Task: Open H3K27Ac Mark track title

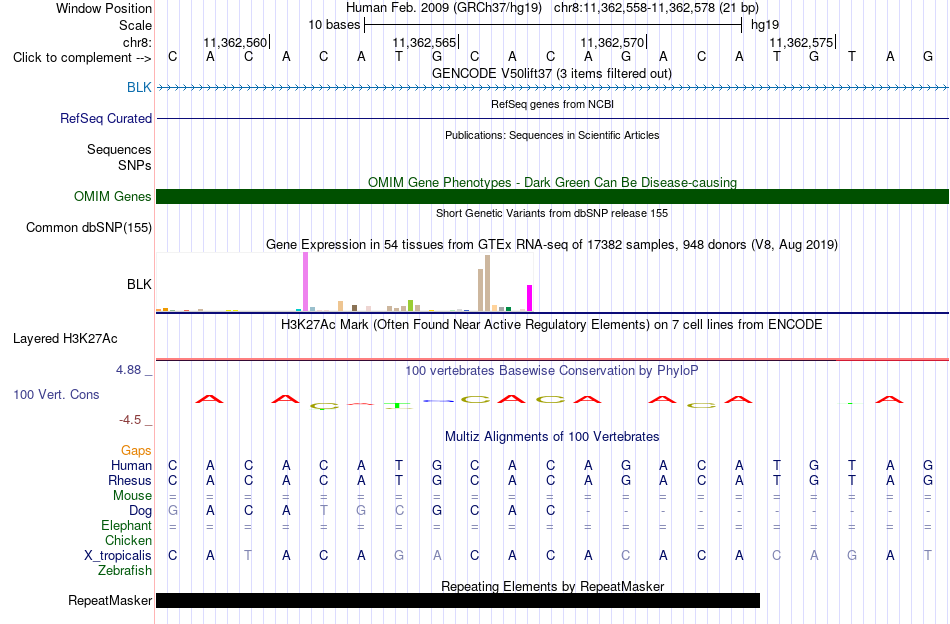Action: click(x=551, y=325)
